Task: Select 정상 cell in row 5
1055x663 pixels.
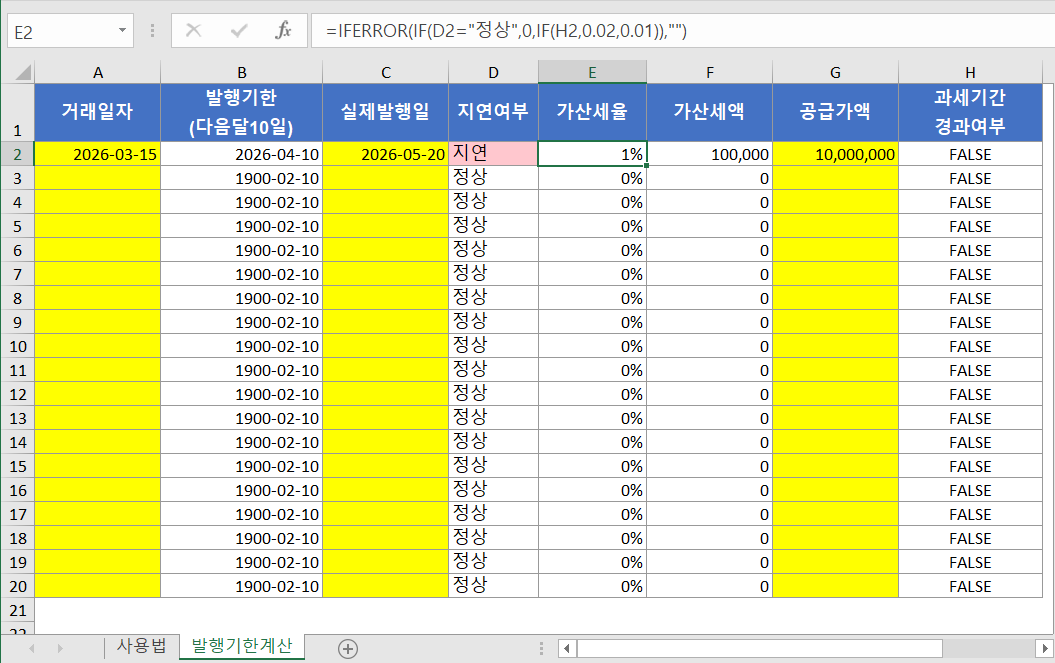Action: click(493, 226)
